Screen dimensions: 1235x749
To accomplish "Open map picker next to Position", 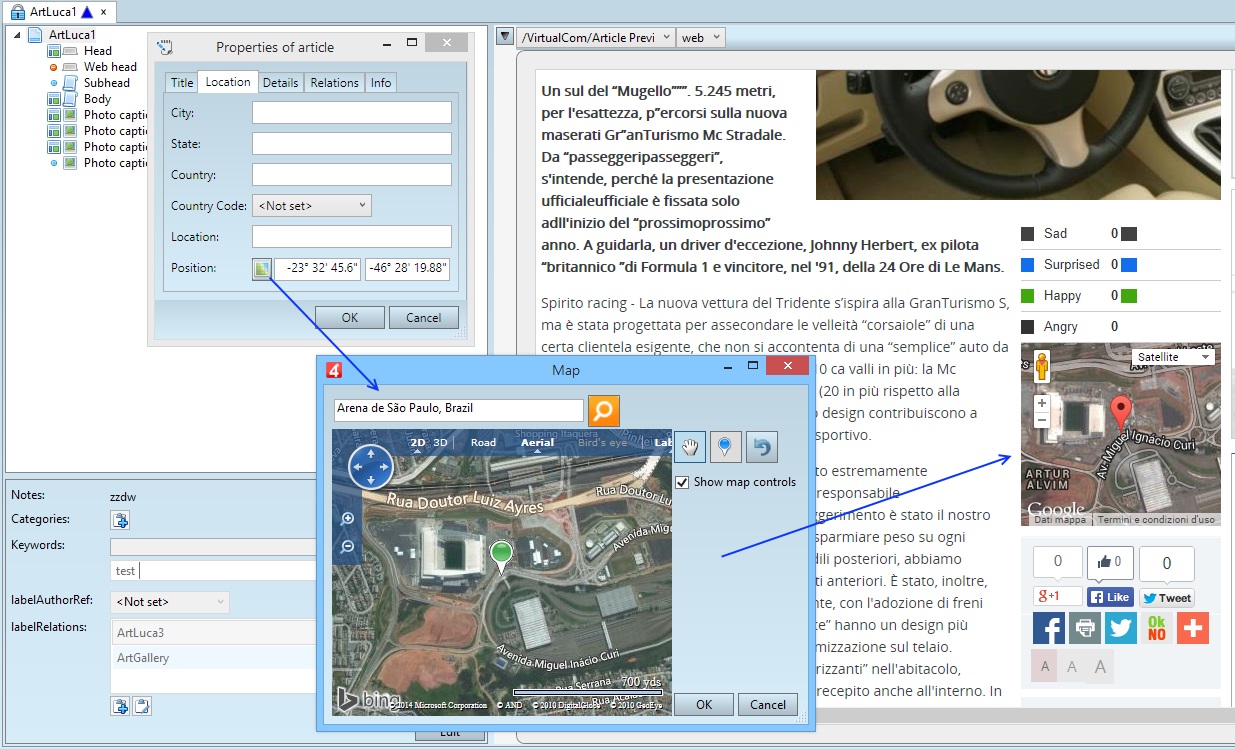I will tap(262, 269).
